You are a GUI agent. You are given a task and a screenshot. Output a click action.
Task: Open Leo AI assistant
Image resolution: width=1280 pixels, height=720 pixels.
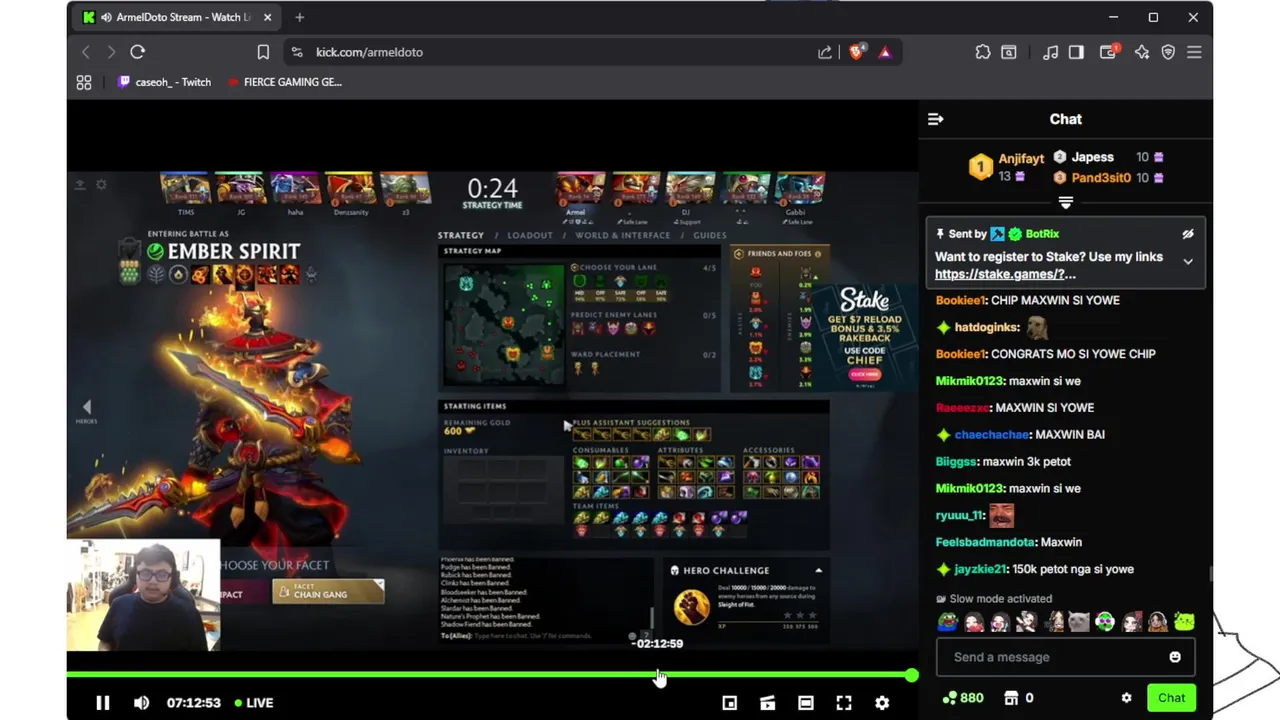(1142, 52)
